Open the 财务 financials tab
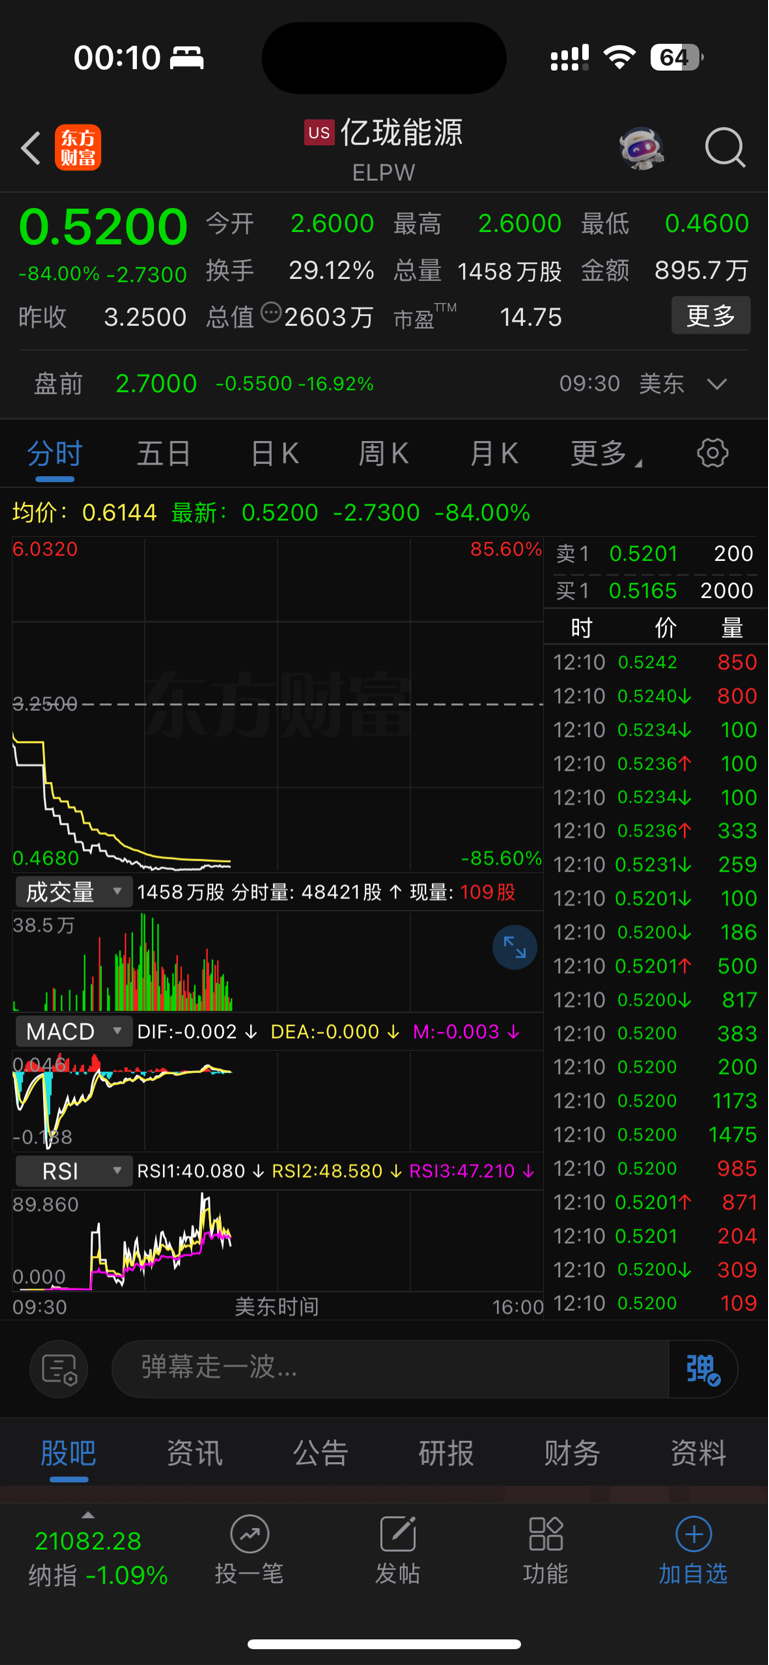This screenshot has width=769, height=1665. click(x=572, y=1453)
